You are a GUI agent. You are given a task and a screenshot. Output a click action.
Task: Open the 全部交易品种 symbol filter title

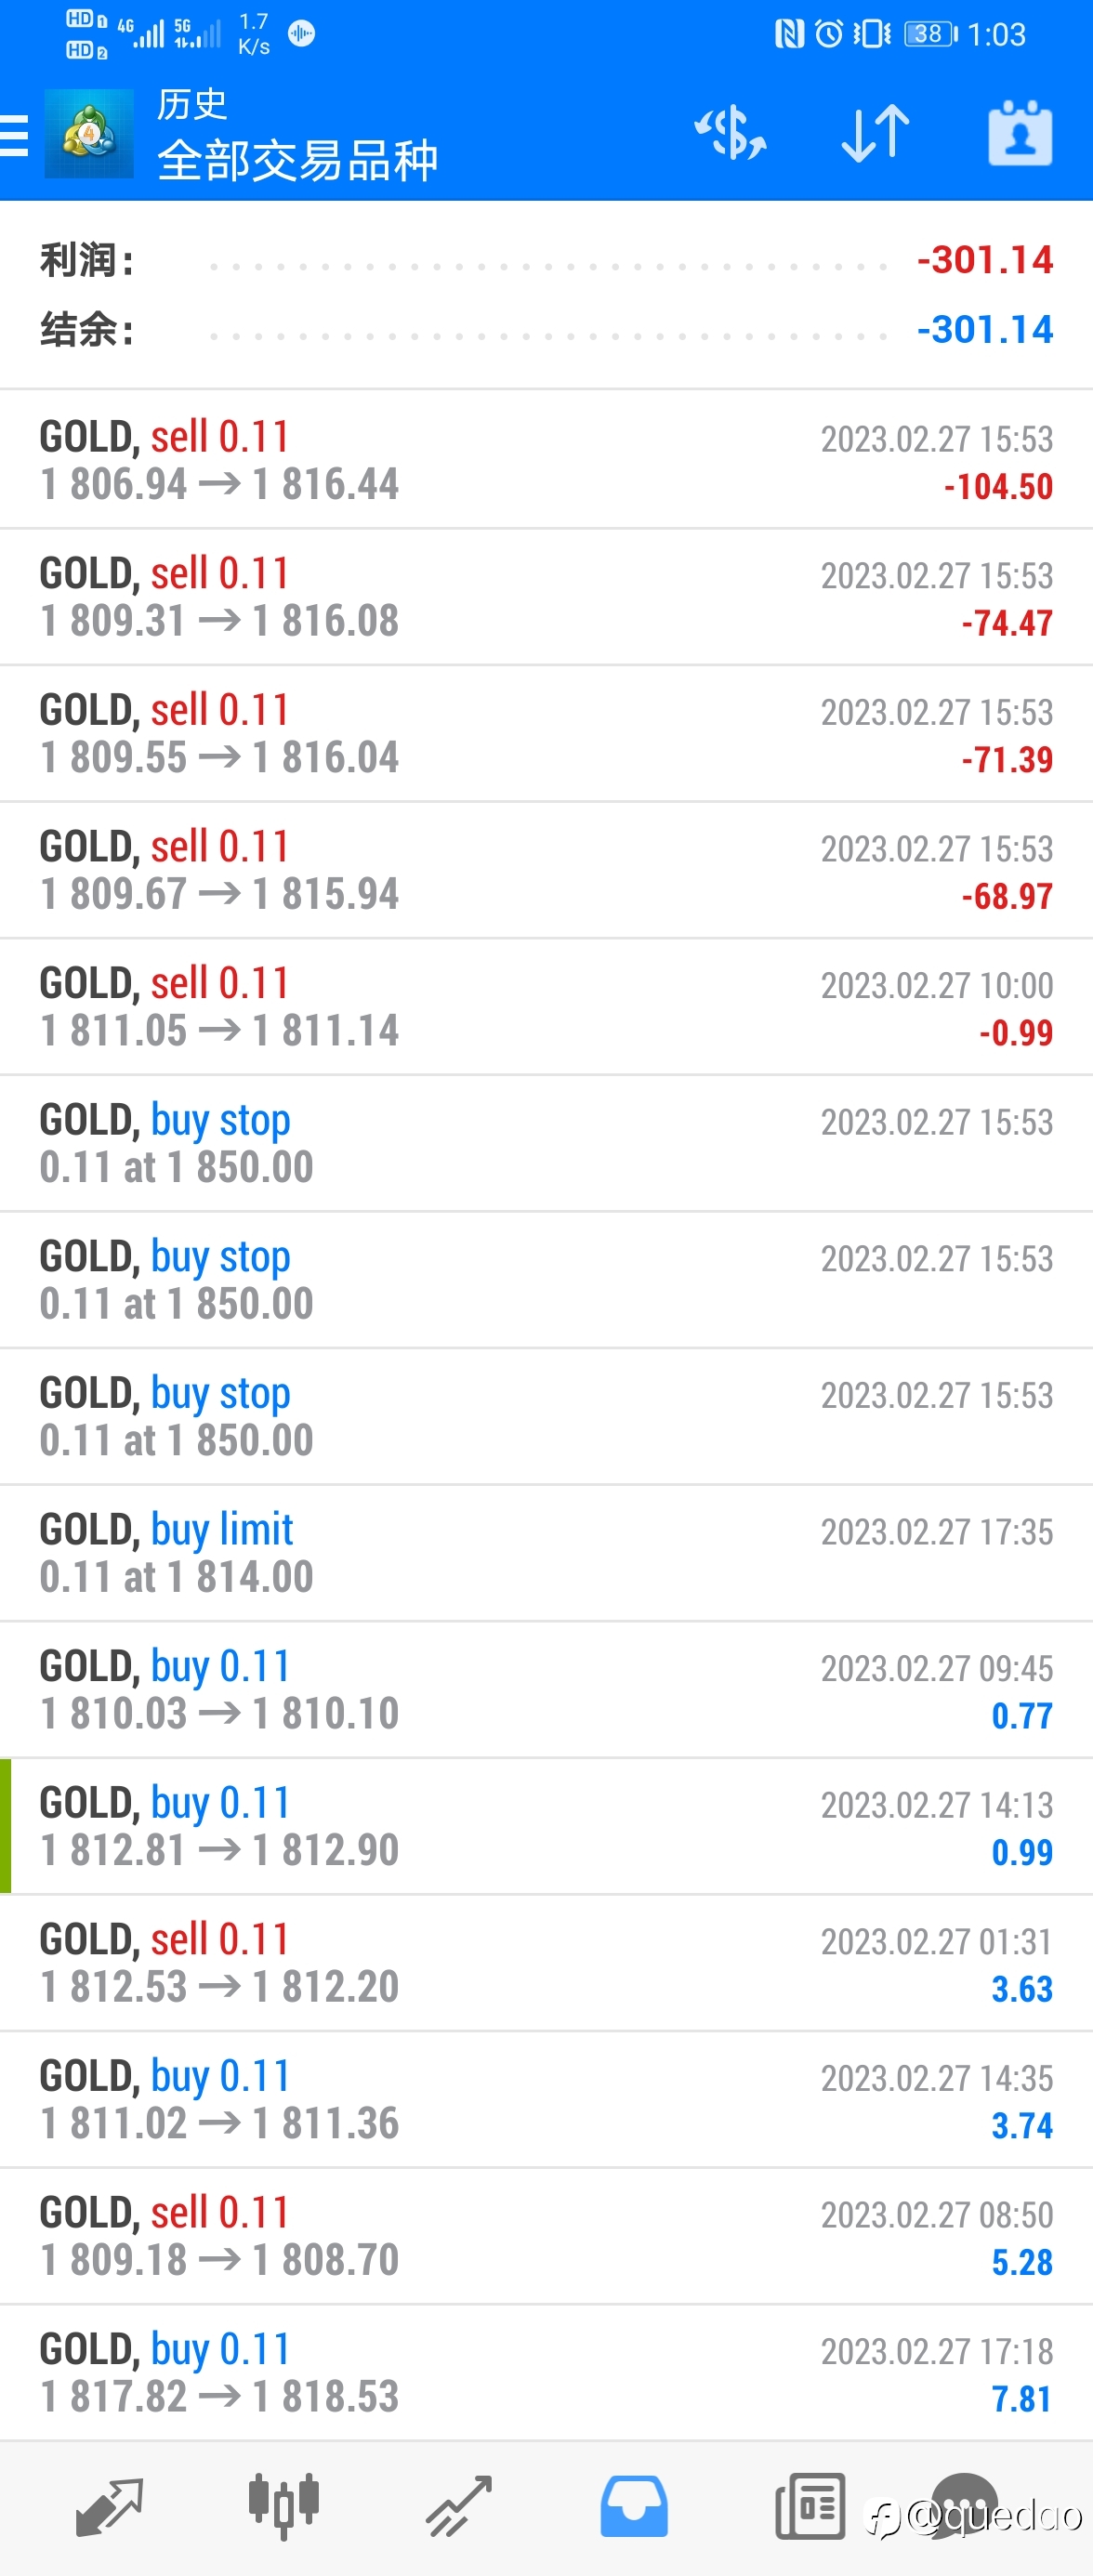tap(298, 161)
